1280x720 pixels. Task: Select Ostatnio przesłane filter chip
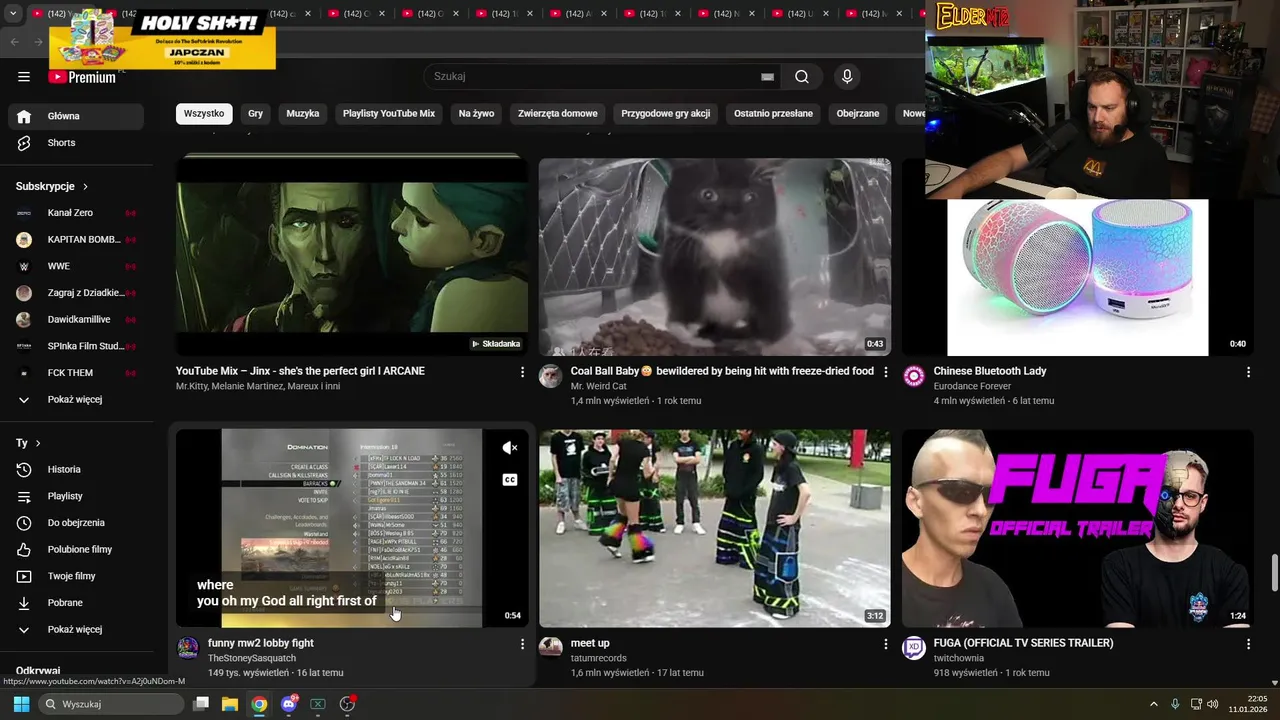pyautogui.click(x=774, y=114)
